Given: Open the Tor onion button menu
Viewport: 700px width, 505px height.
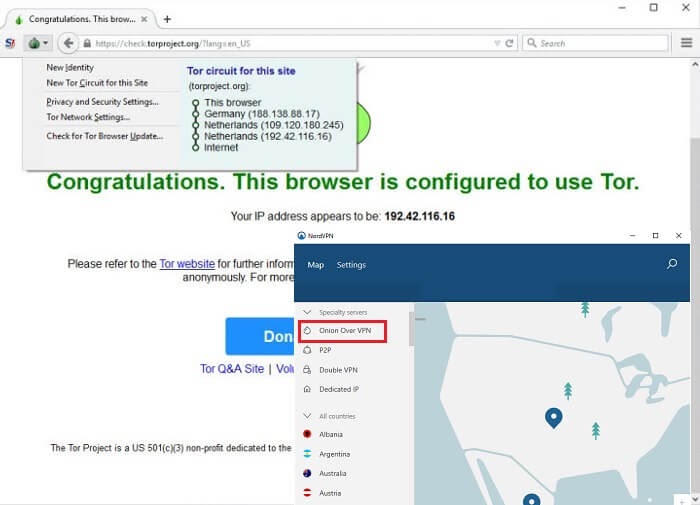Looking at the screenshot, I should (x=38, y=43).
